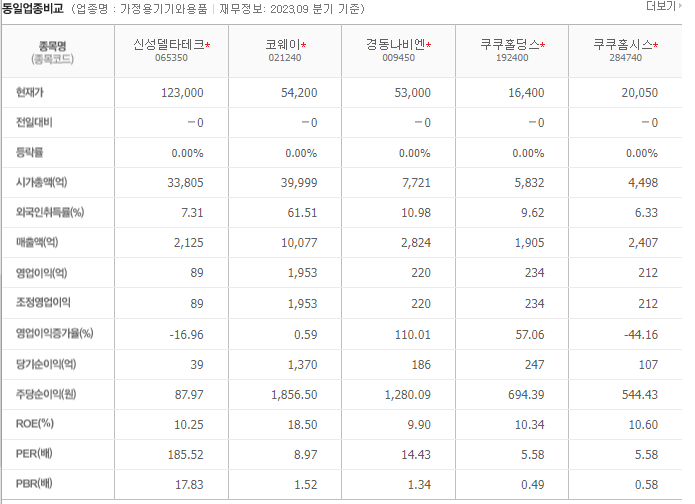Click current price 53,000 cell
This screenshot has height=504, width=695.
(413, 93)
